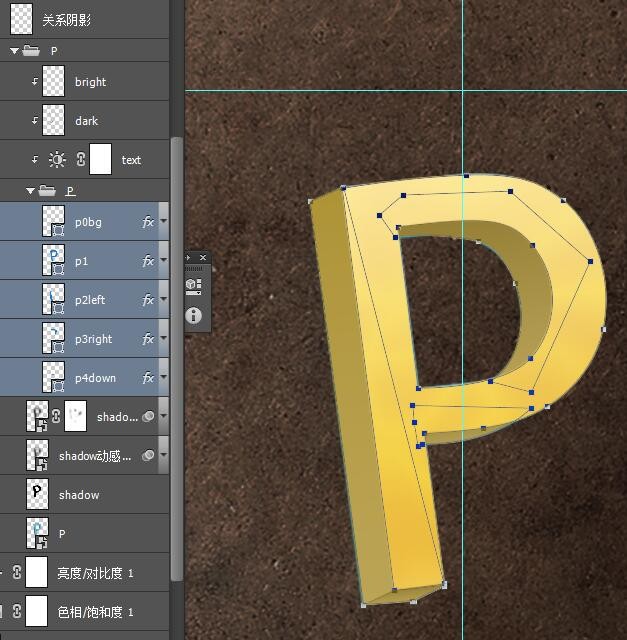Image resolution: width=627 pixels, height=640 pixels.
Task: Click the layers panel vertical scrollbar
Action: click(177, 350)
